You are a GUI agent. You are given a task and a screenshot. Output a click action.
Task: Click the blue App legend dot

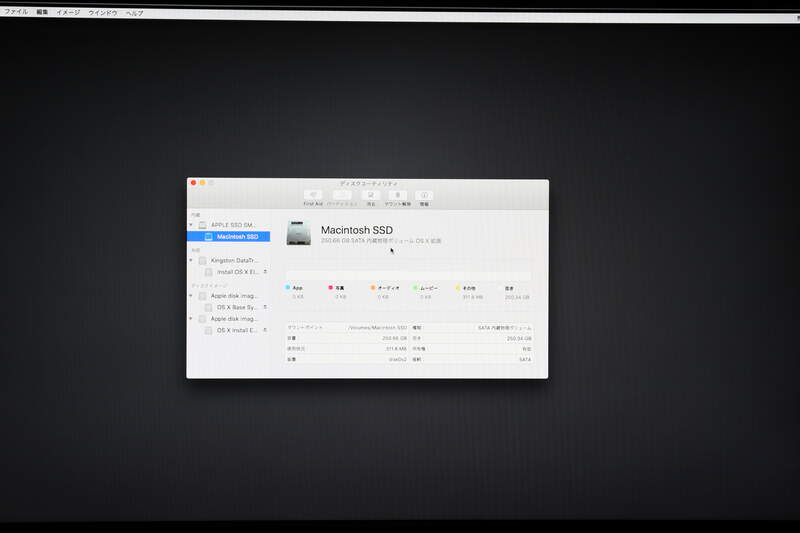(288, 288)
